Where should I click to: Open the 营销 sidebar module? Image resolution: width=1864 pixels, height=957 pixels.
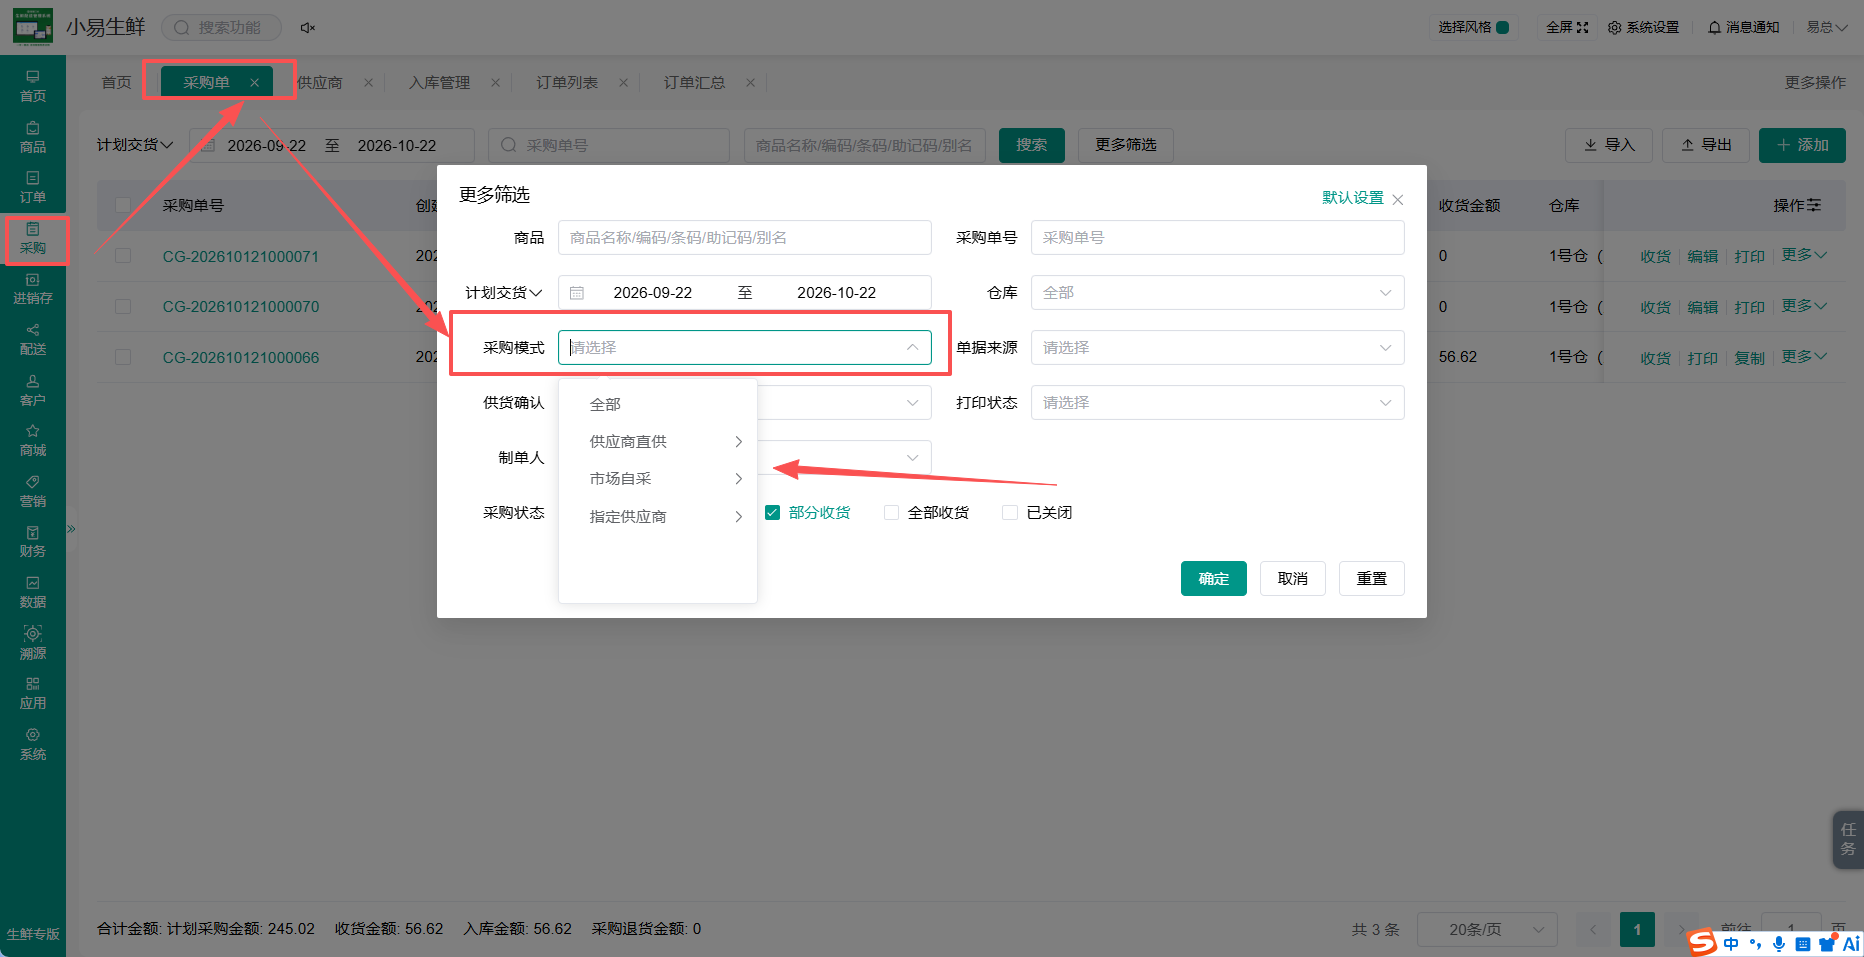[x=33, y=491]
